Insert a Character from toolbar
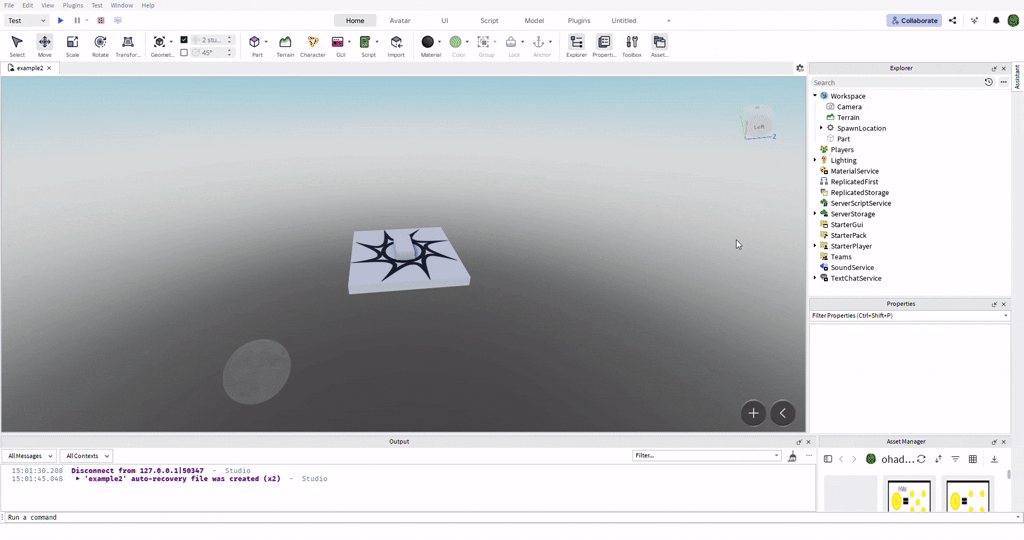 [313, 45]
